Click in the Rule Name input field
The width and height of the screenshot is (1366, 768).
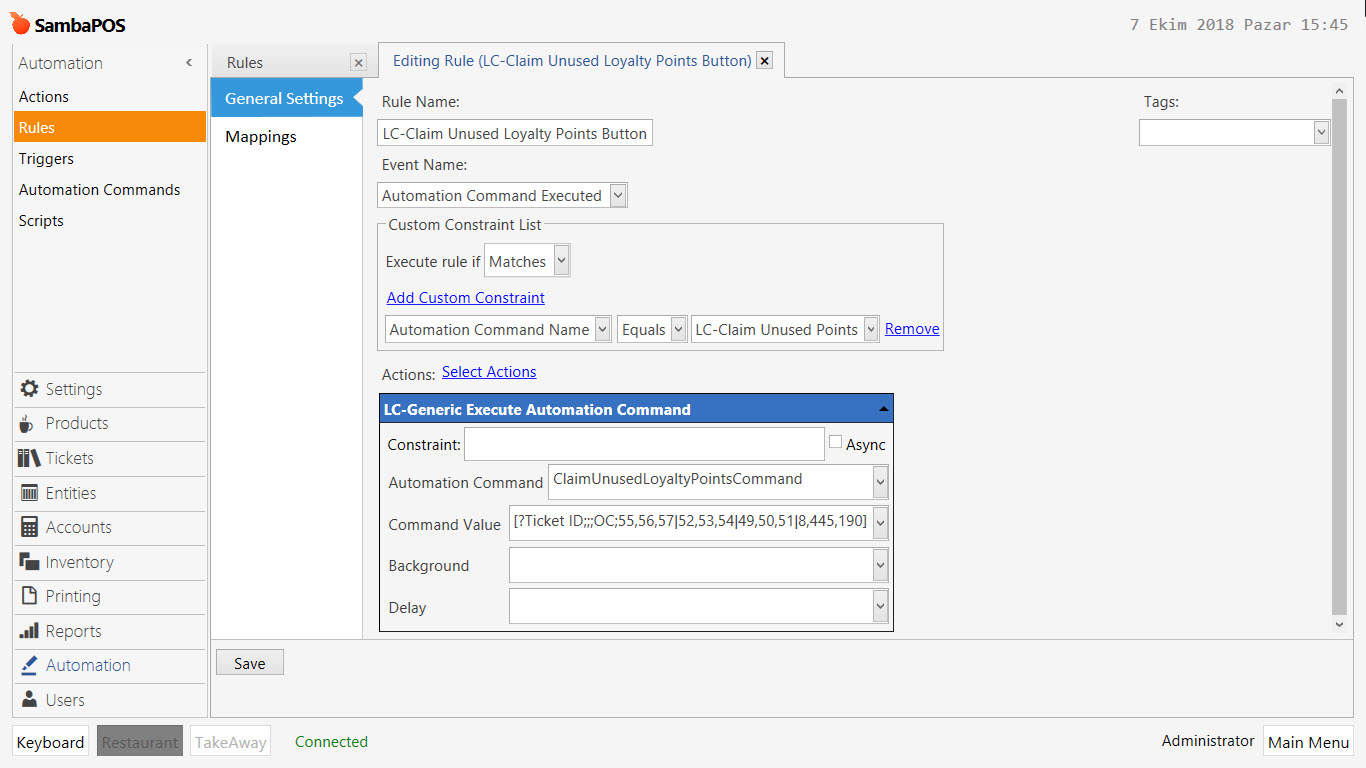515,133
